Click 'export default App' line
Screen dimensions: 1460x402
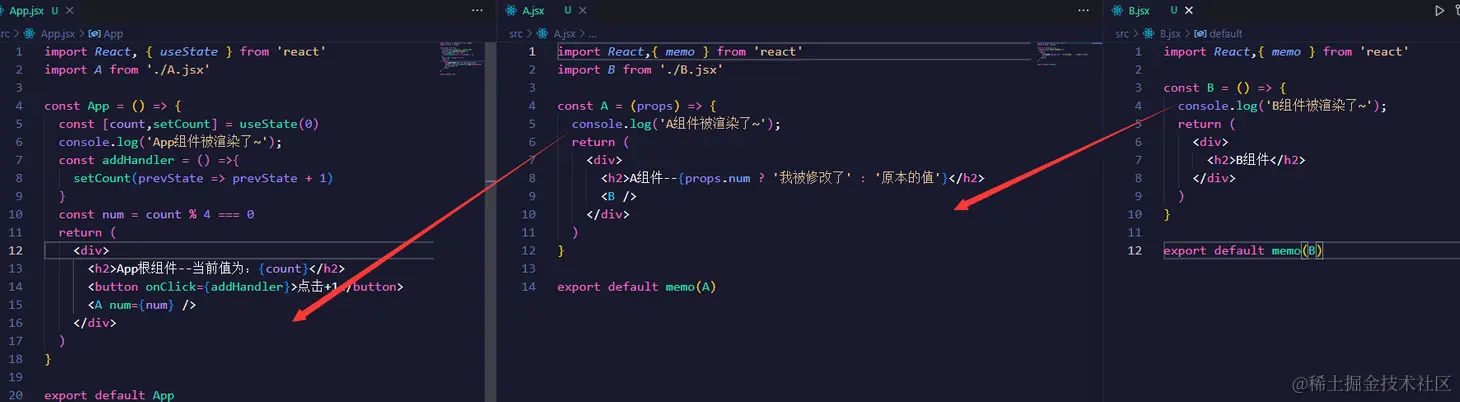109,395
